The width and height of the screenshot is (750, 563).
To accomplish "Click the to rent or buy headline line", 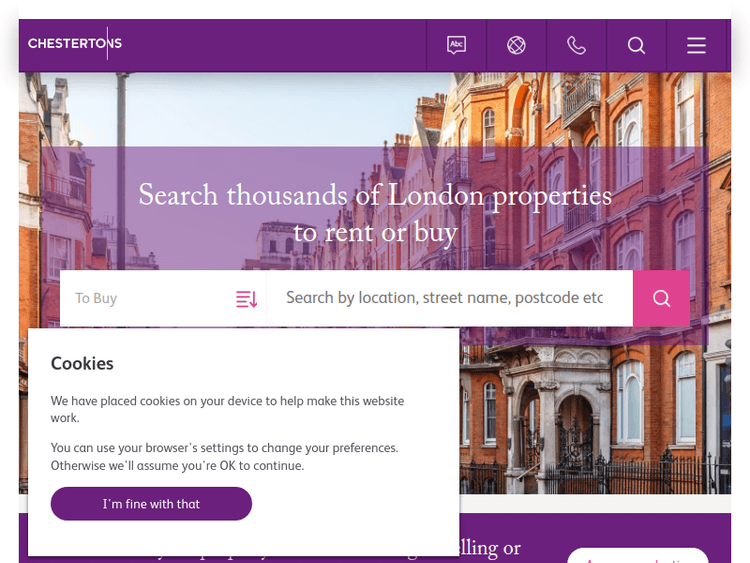I will 375,233.
